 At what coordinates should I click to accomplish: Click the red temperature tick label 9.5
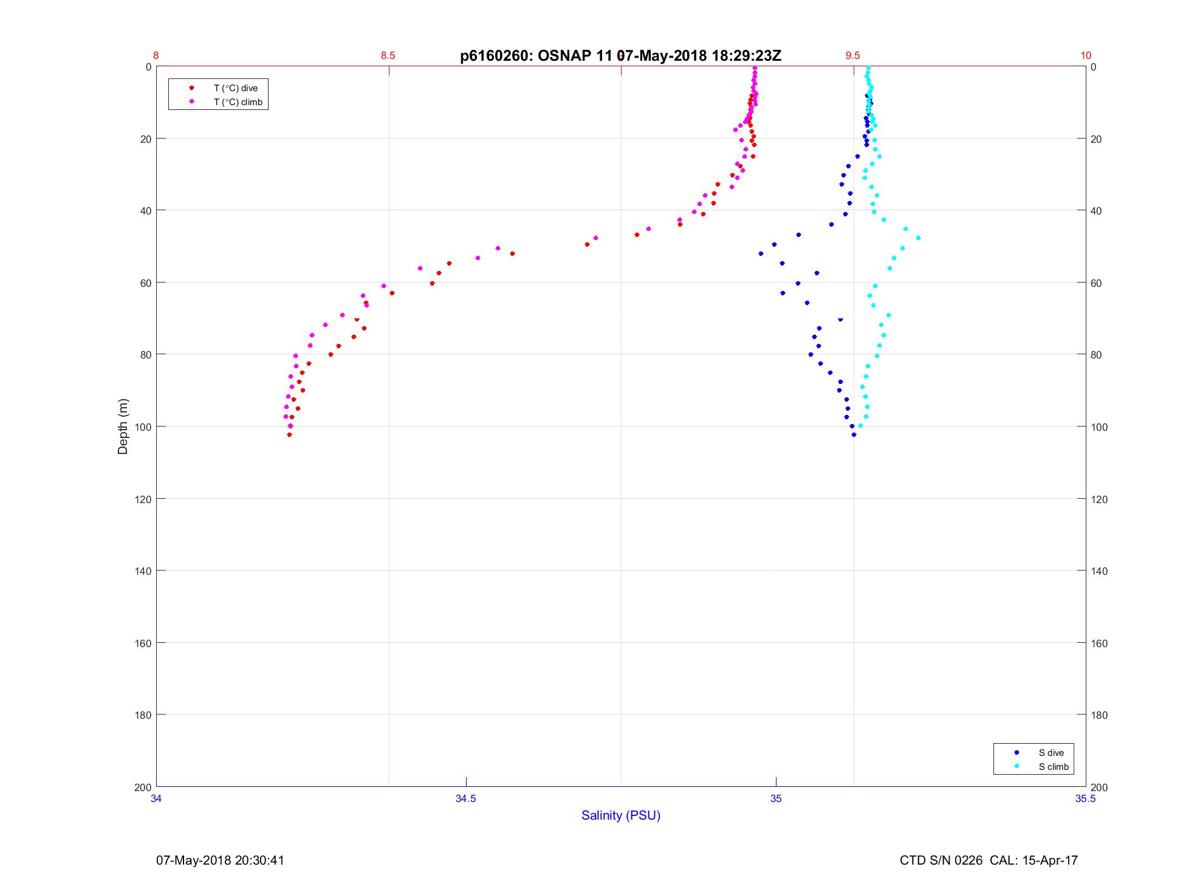pyautogui.click(x=853, y=56)
